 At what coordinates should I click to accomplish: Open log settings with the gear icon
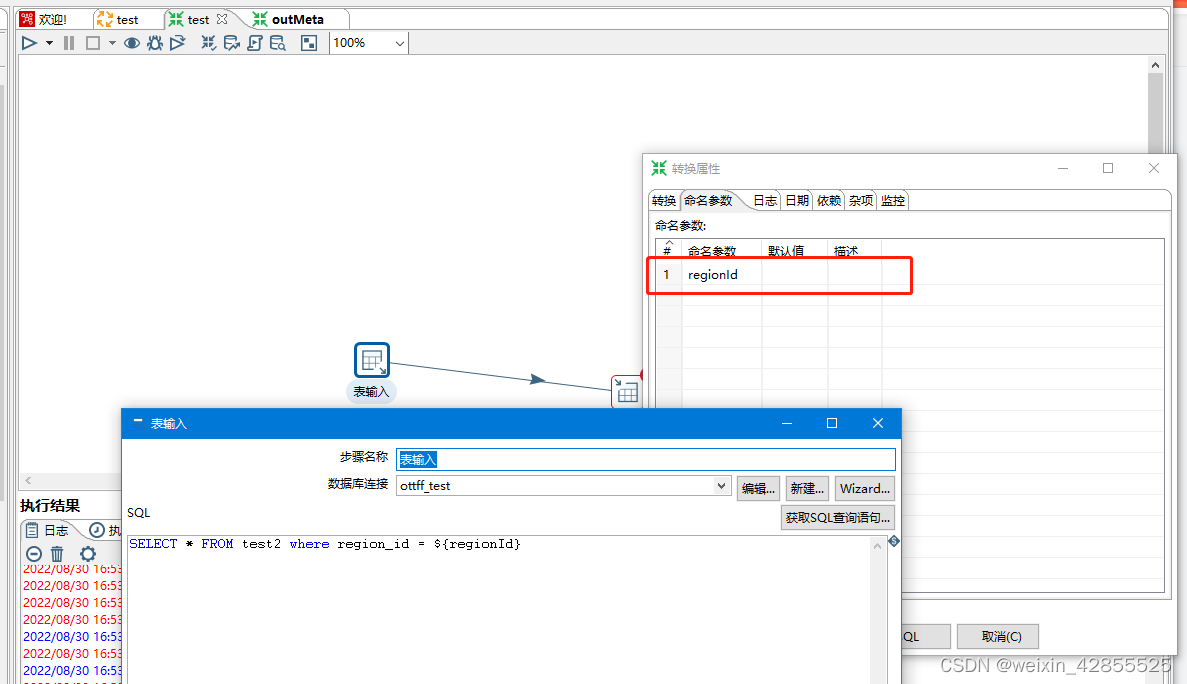[x=88, y=553]
